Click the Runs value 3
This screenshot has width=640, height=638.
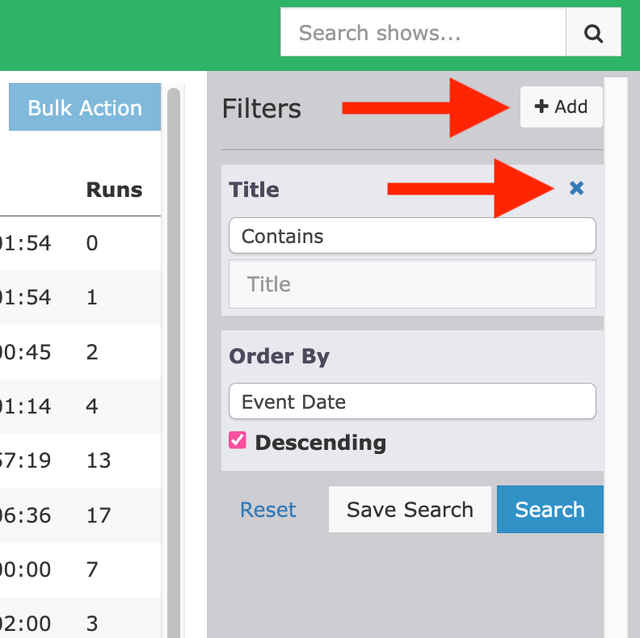[92, 624]
